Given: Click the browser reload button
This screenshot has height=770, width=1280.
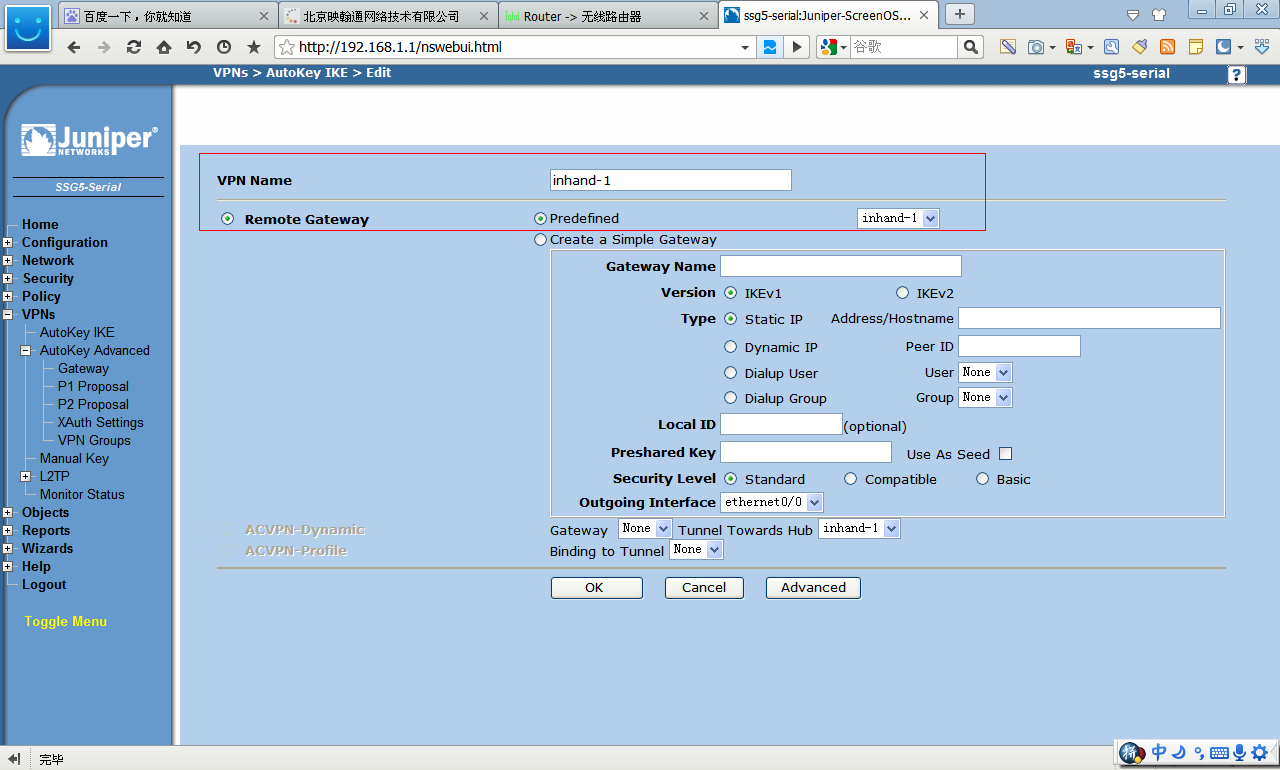Looking at the screenshot, I should [133, 47].
